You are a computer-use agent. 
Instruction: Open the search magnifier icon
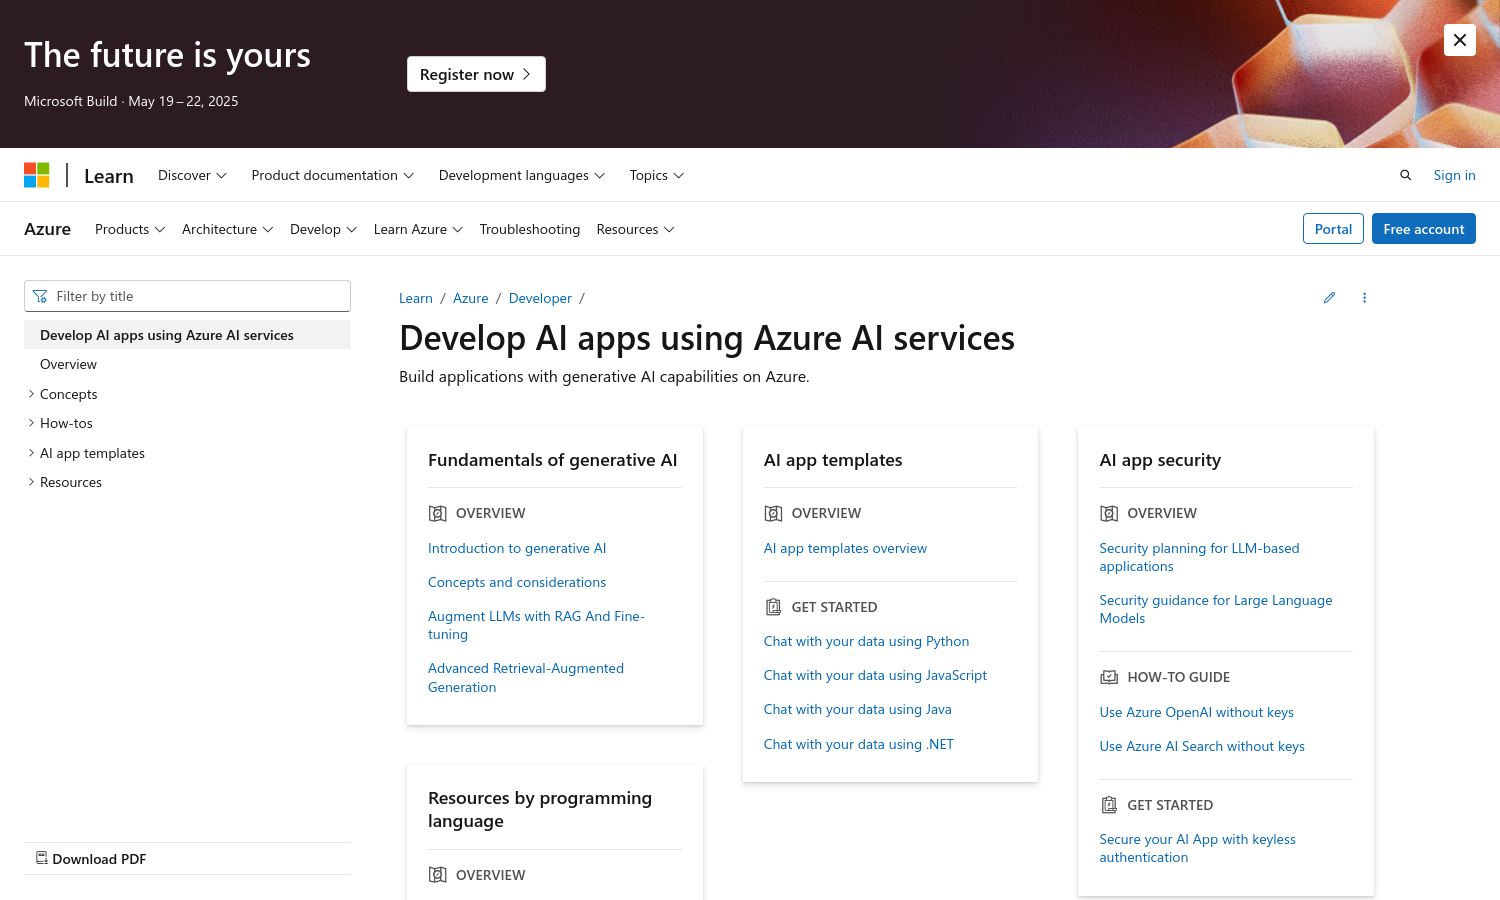pyautogui.click(x=1405, y=174)
